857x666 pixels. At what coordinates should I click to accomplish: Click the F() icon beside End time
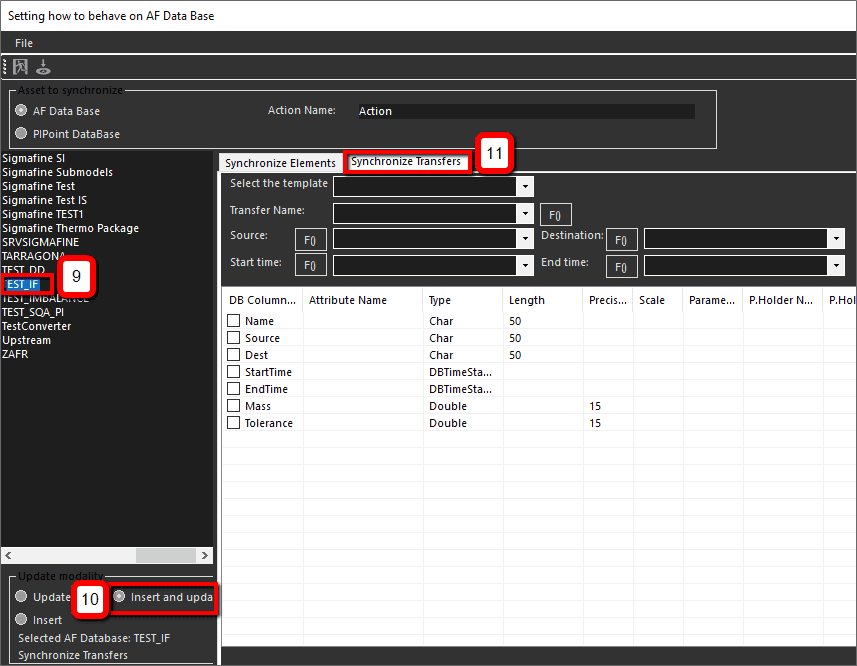[622, 265]
